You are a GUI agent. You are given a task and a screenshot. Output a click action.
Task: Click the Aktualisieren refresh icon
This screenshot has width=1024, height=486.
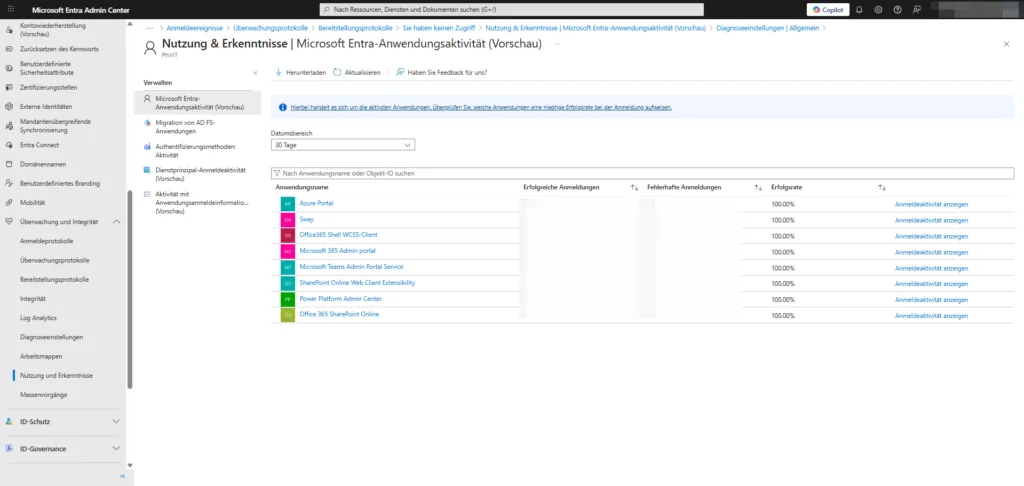[x=338, y=73]
